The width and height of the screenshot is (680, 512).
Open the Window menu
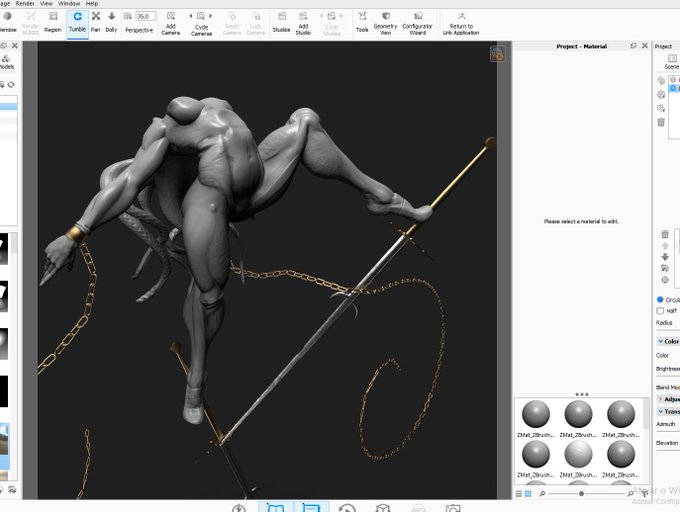point(69,3)
